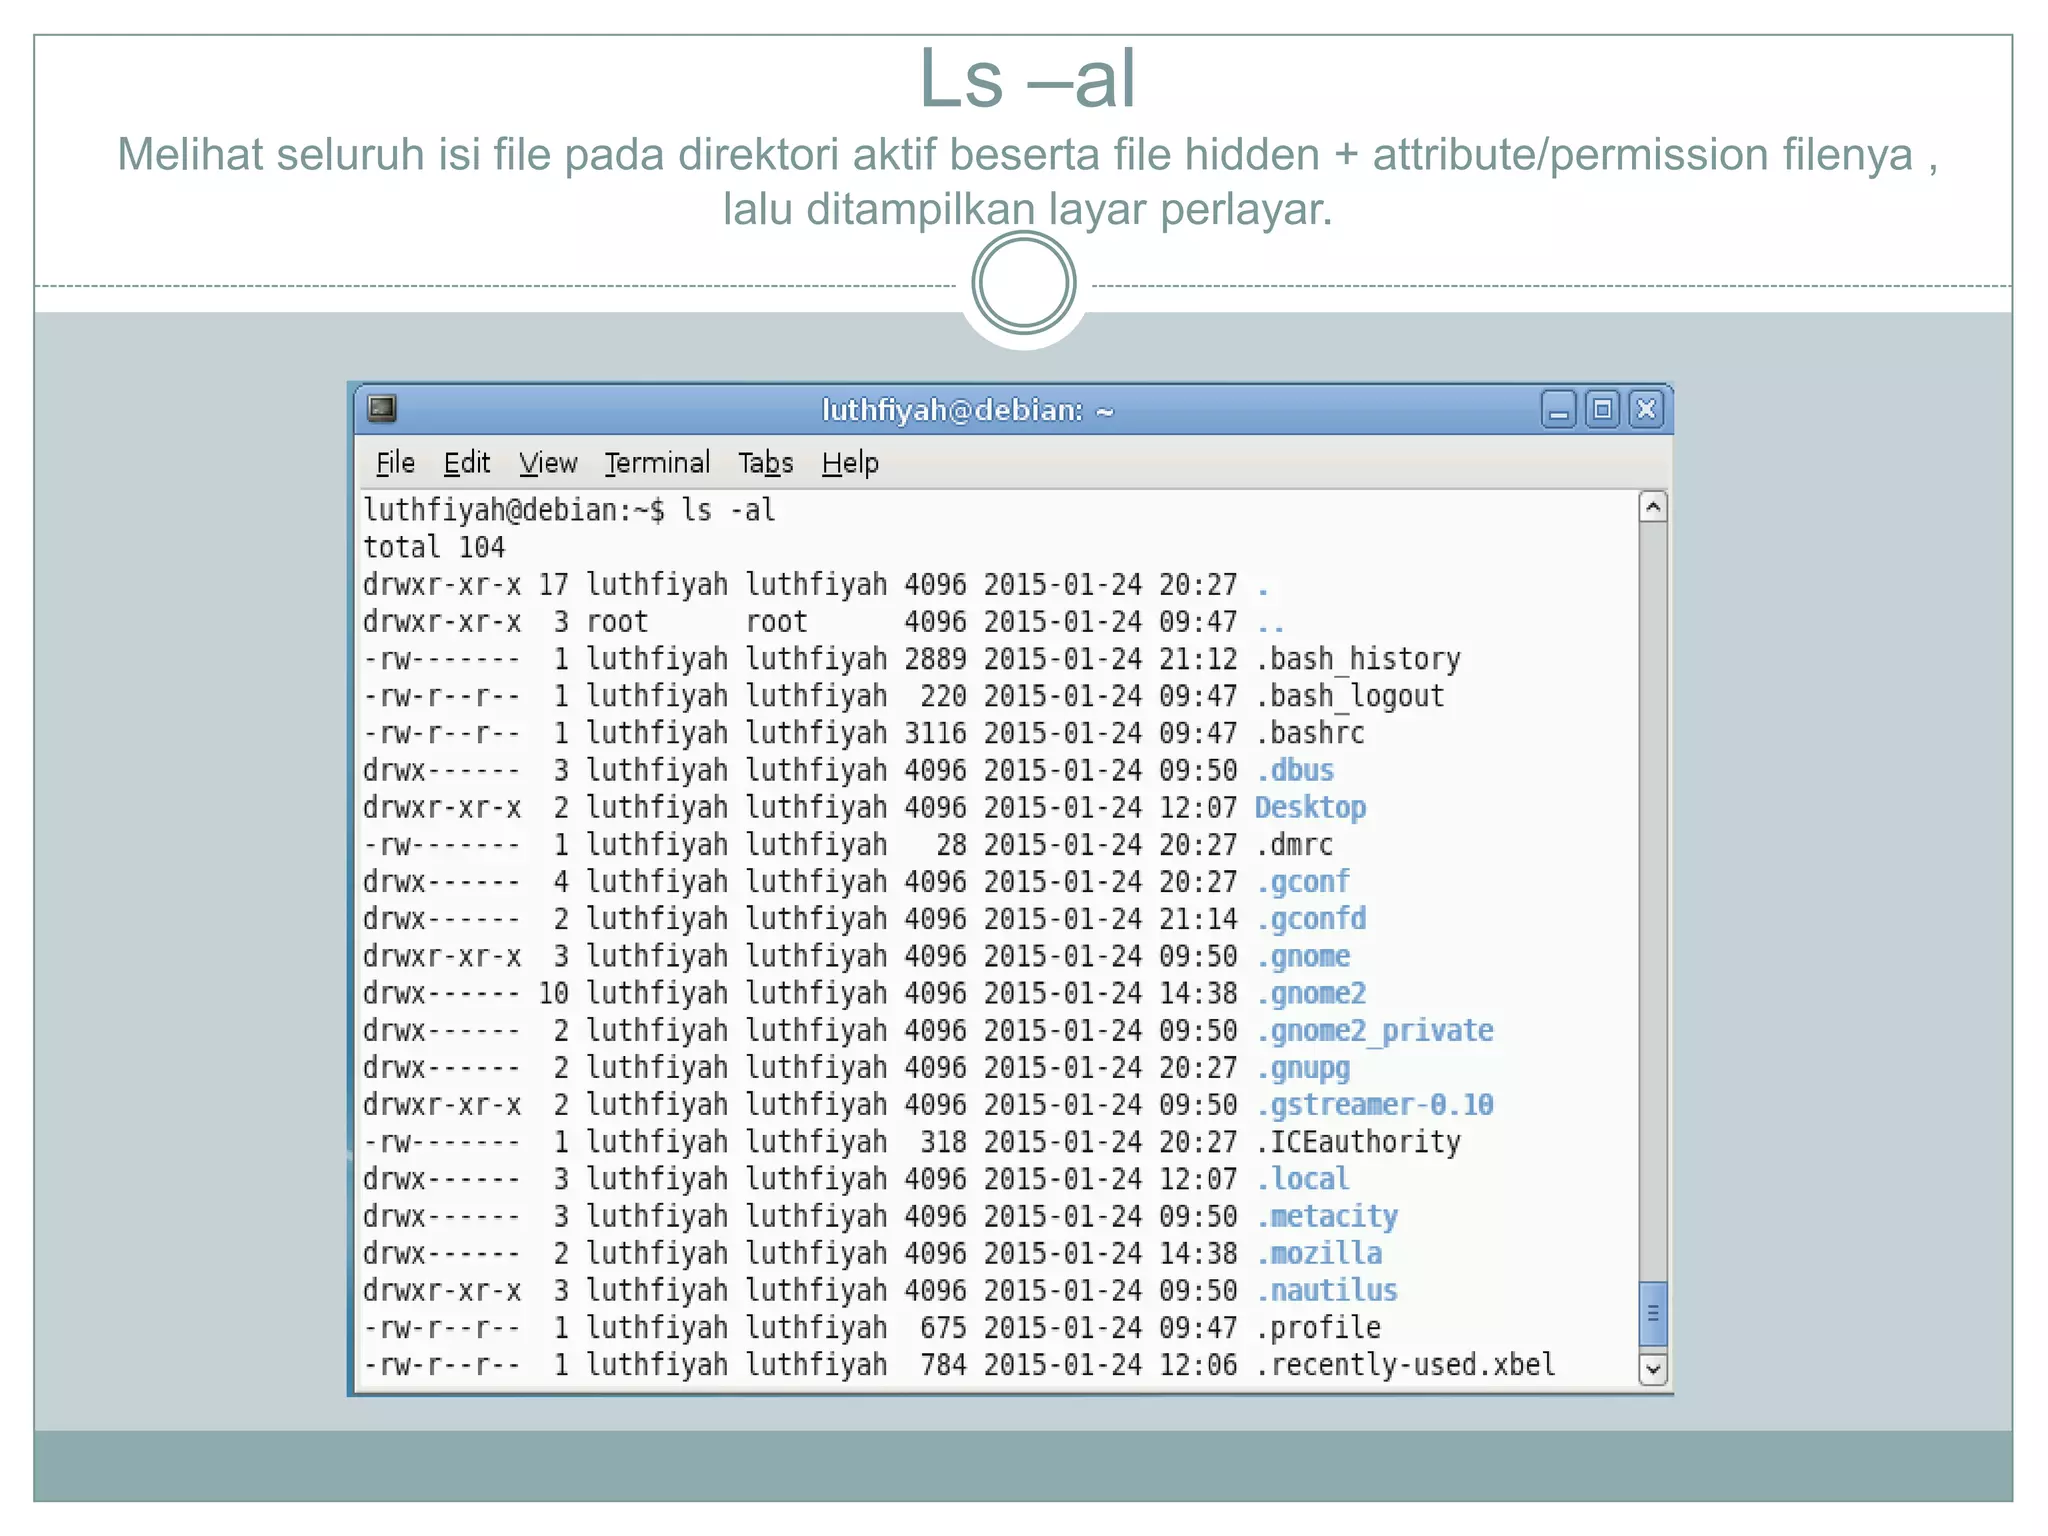Click the 'ls -al' command text
The width and height of the screenshot is (2048, 1536).
[x=728, y=510]
